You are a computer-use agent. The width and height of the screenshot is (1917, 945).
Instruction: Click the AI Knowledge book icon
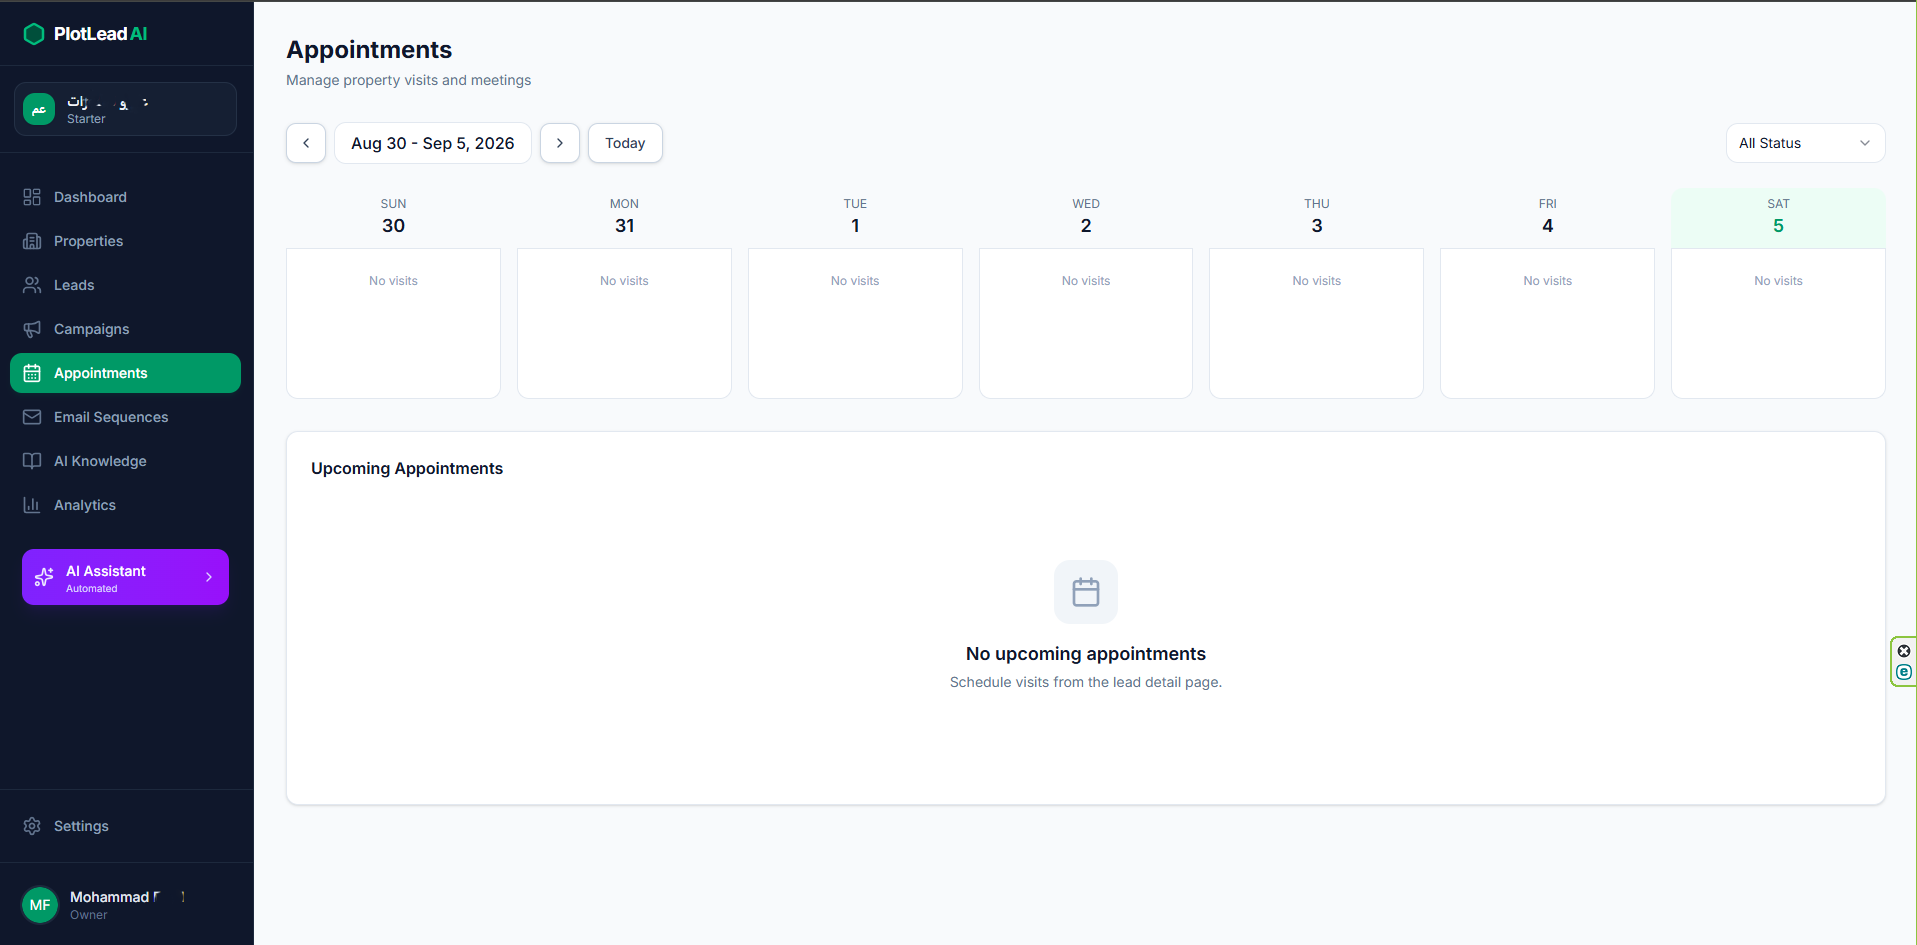tap(32, 461)
